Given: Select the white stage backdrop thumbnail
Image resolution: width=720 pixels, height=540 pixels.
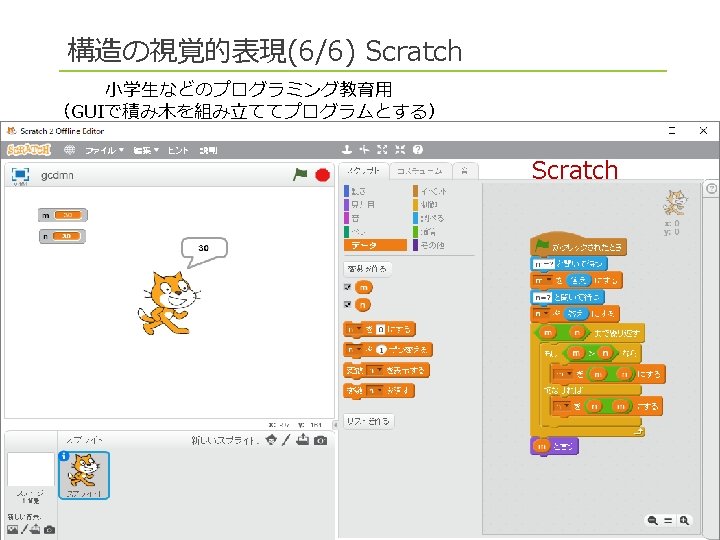Looking at the screenshot, I should (x=31, y=469).
